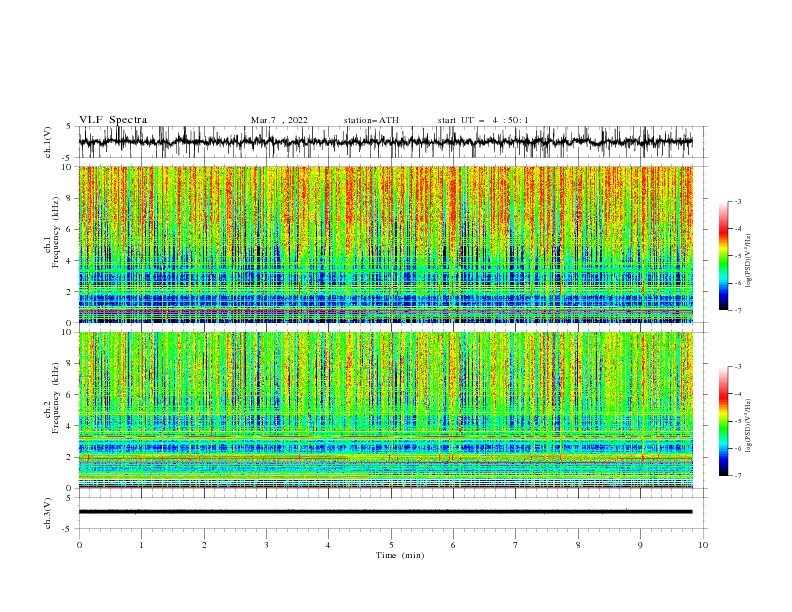
Task: Click the time axis tick label 7
Action: [516, 545]
